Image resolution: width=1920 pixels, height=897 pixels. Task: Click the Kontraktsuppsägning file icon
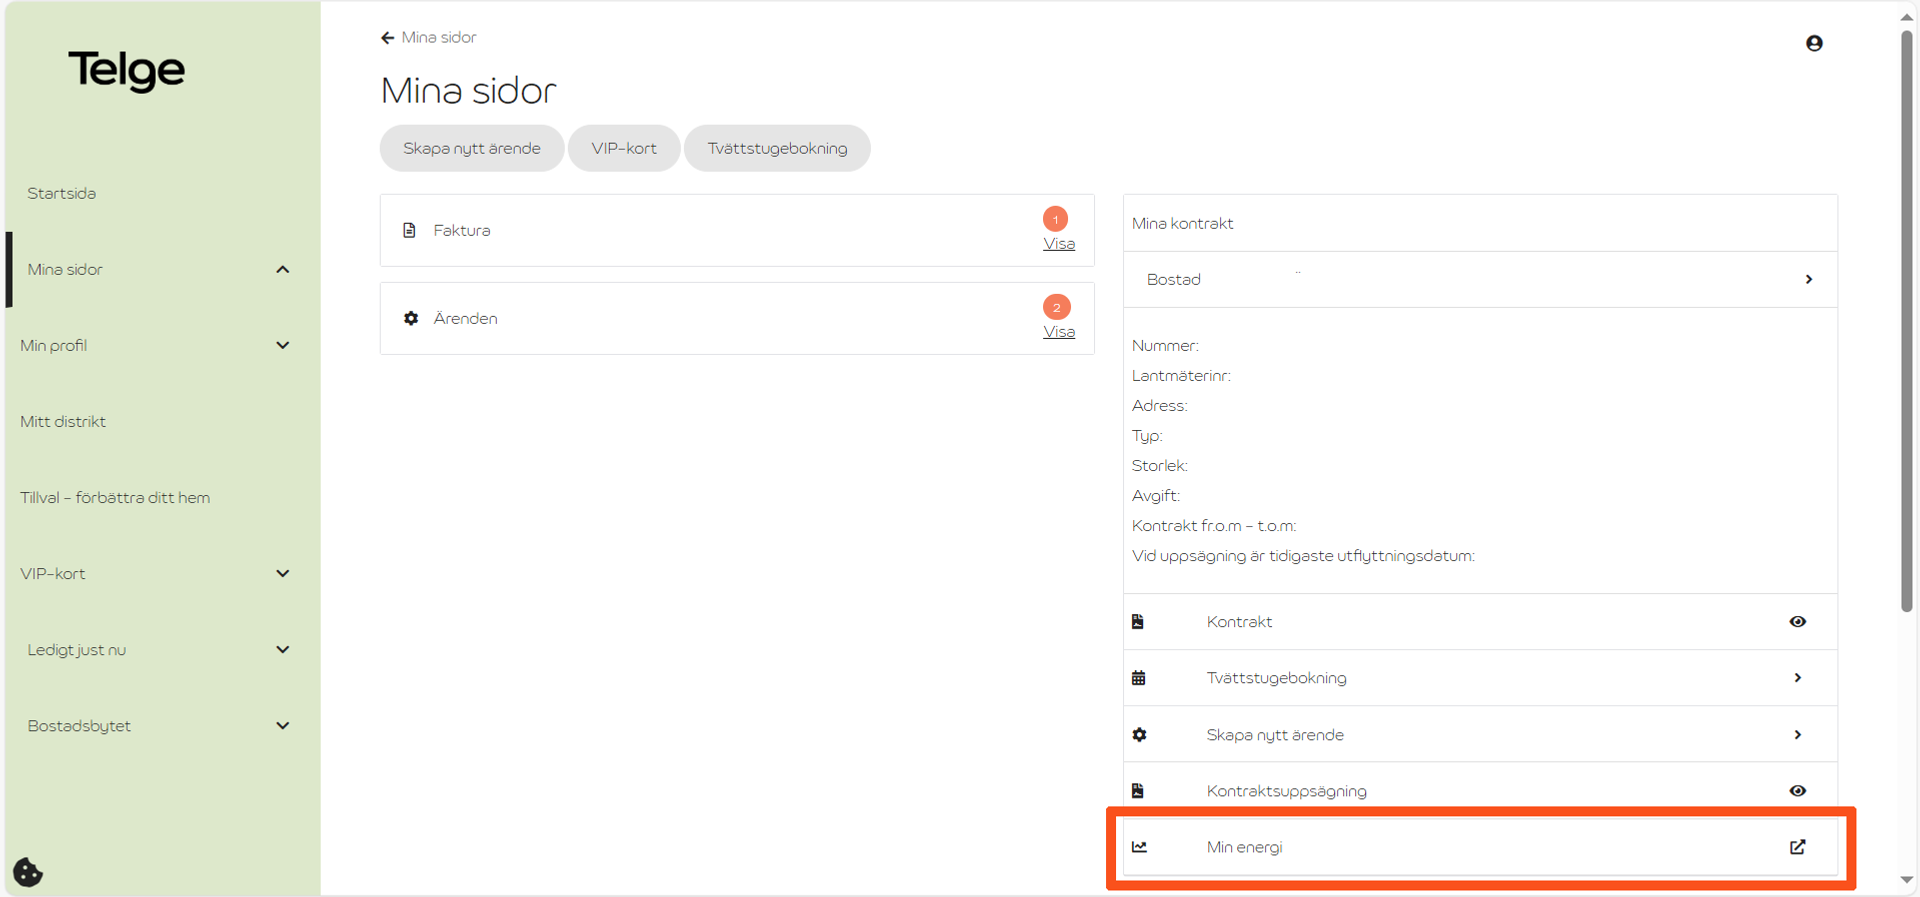pos(1138,790)
